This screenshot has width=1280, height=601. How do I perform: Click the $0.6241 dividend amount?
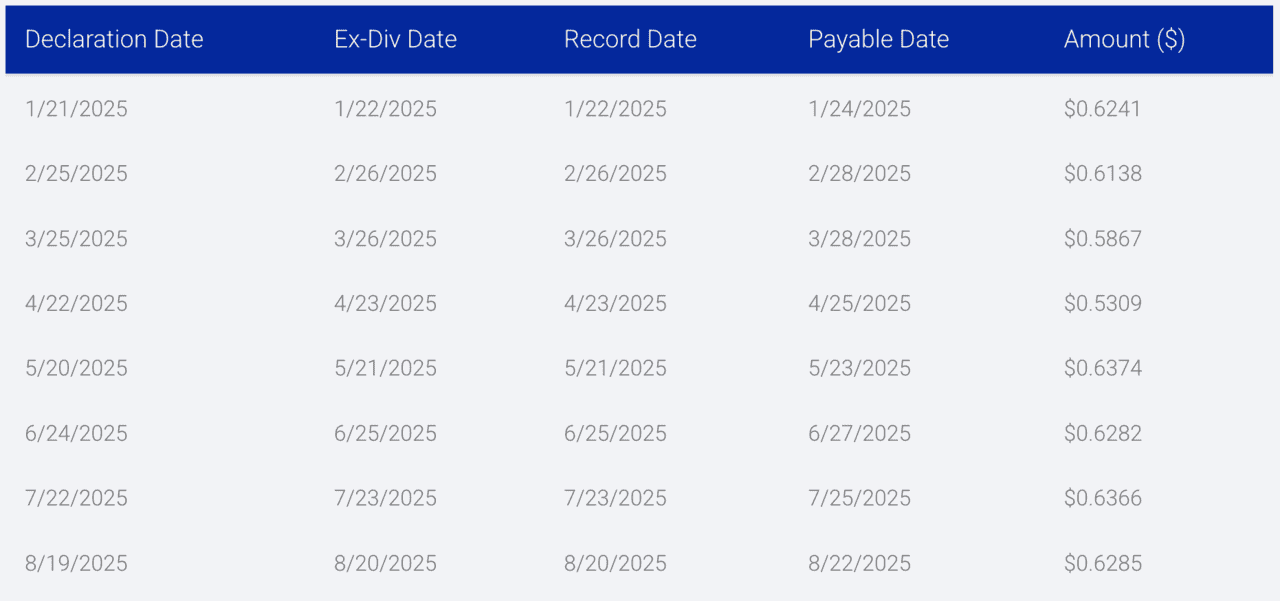(x=1102, y=109)
